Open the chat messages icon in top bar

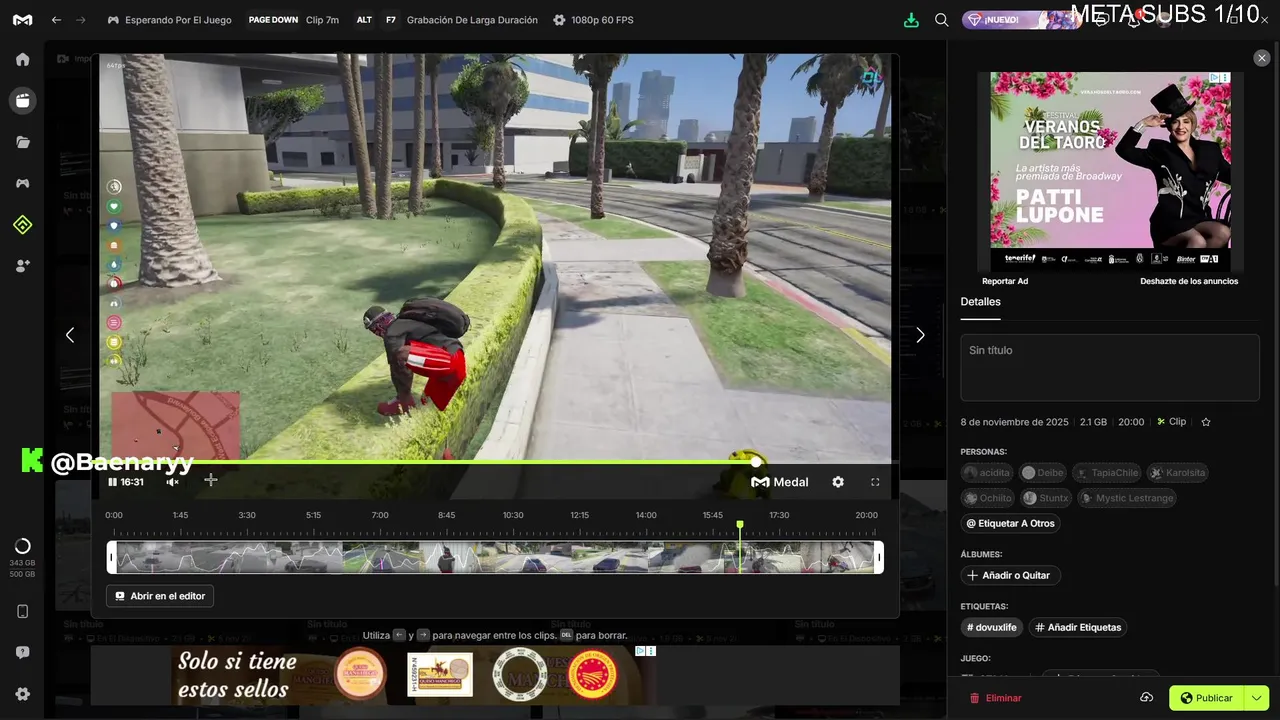(x=1102, y=20)
